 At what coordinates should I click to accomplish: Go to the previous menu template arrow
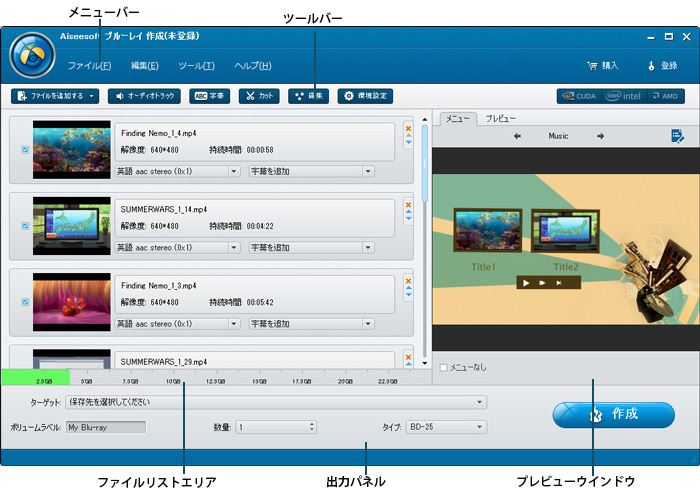pos(517,136)
